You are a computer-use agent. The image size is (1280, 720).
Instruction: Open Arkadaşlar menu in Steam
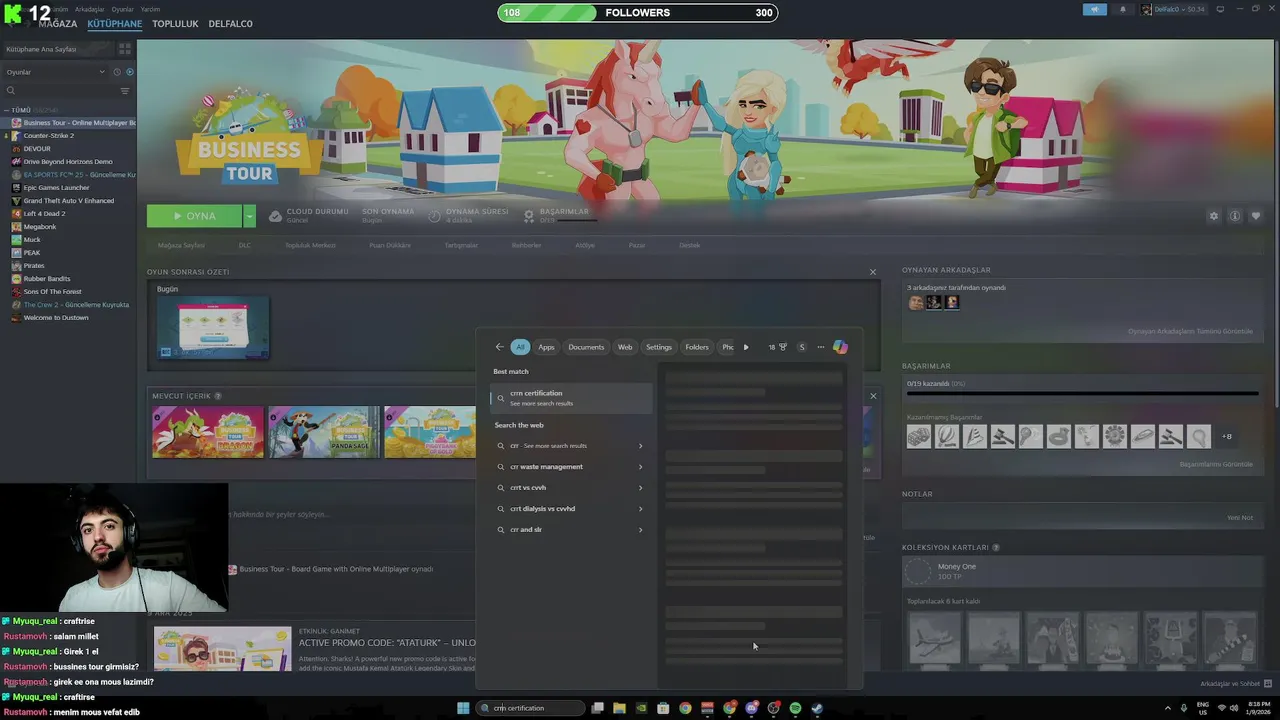pos(89,9)
